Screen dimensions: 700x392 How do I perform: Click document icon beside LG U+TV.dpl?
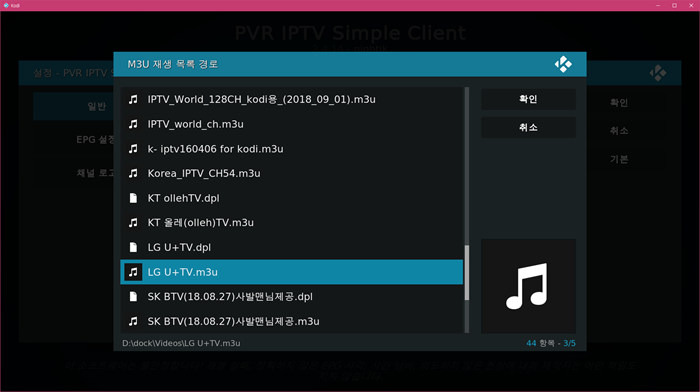coord(133,247)
